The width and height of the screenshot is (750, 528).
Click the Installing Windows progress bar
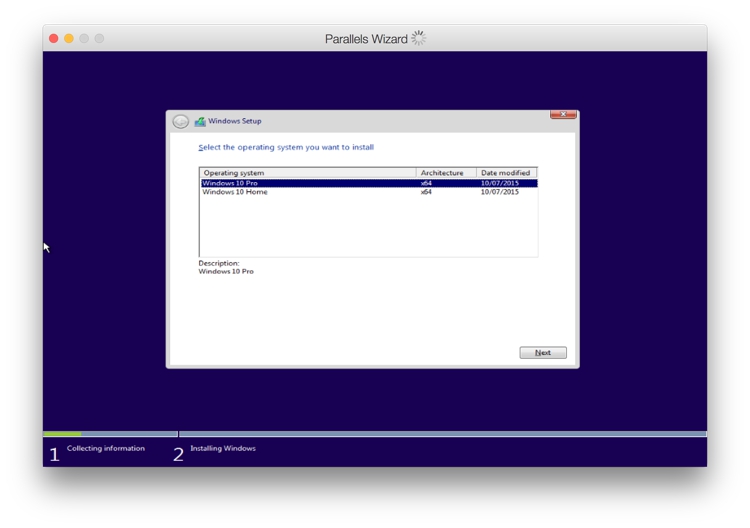(x=443, y=434)
